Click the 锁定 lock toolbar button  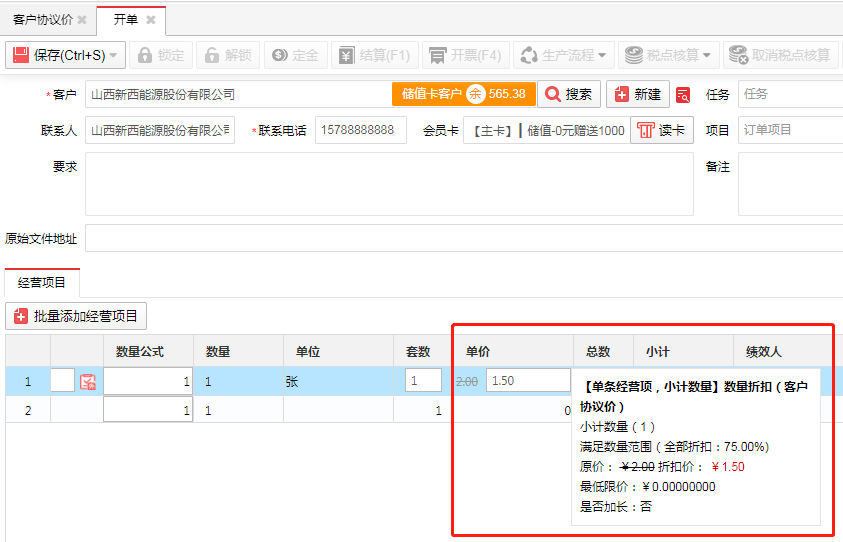(x=161, y=55)
